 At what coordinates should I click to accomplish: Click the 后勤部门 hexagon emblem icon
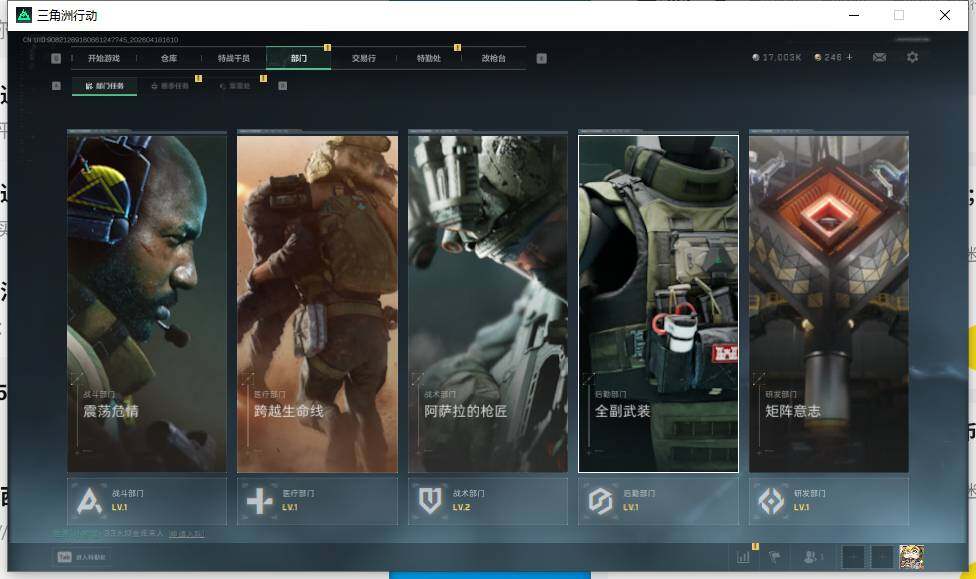[601, 501]
